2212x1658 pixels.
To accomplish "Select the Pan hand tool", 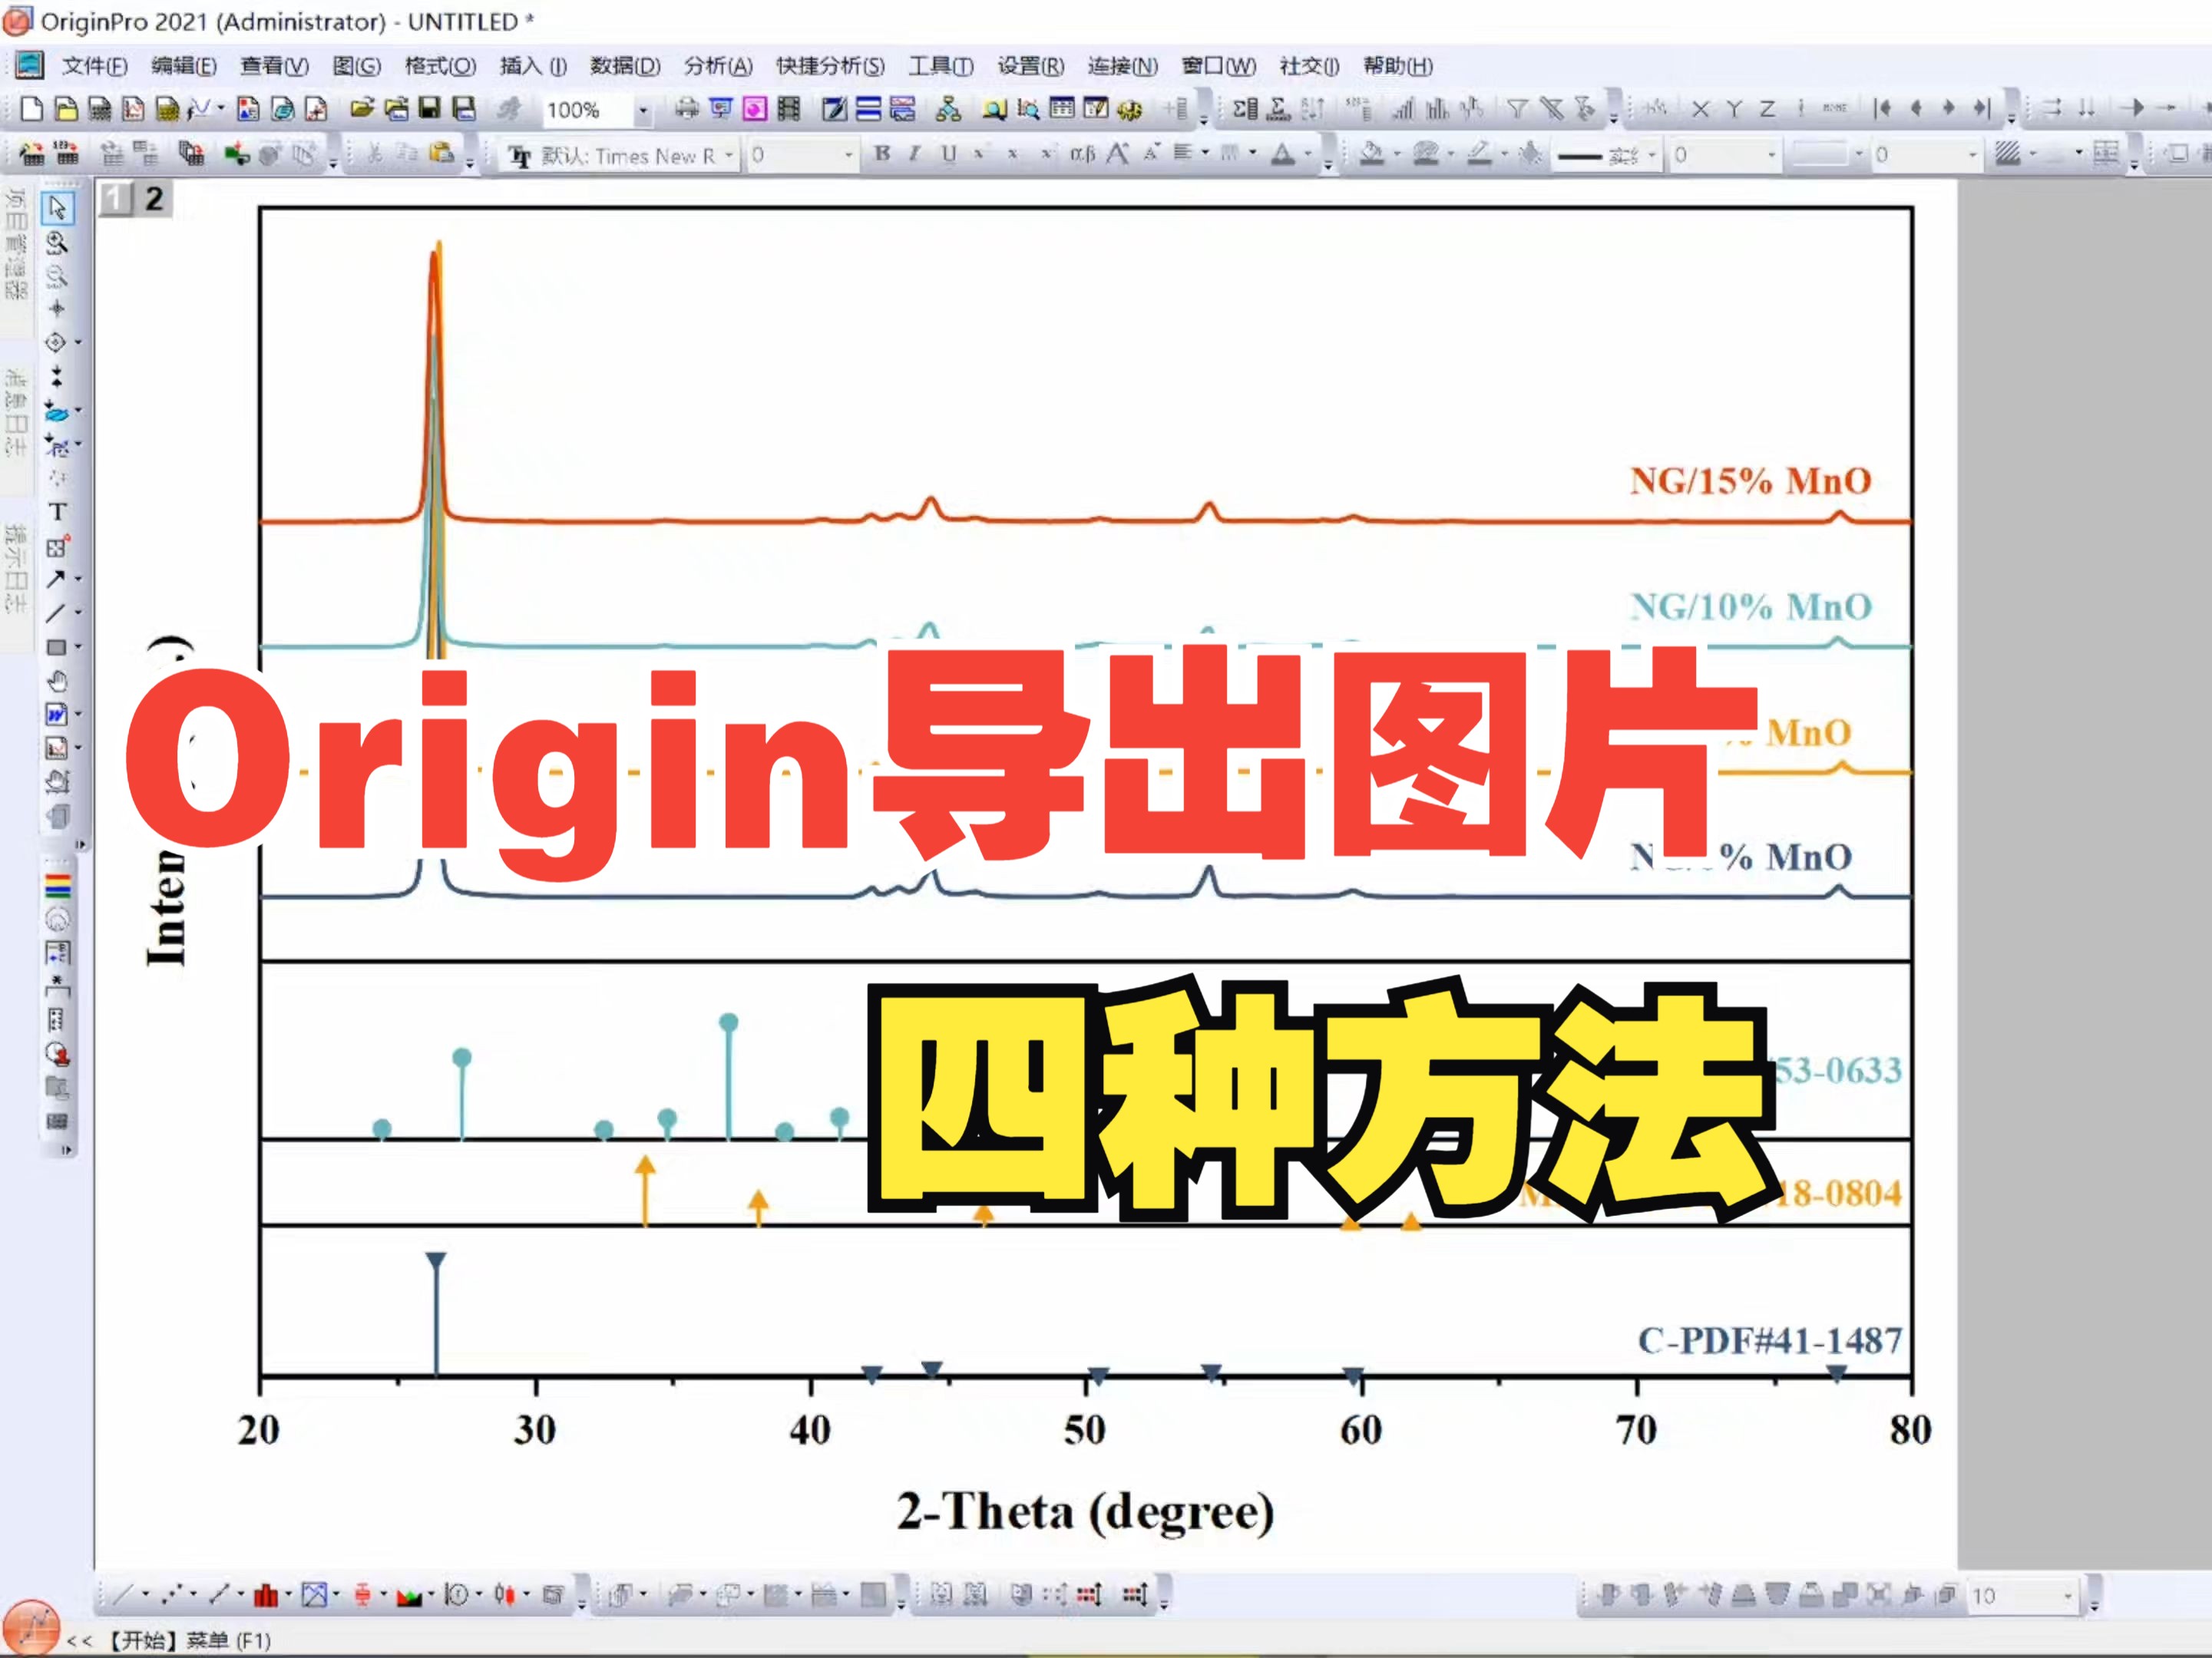I will pyautogui.click(x=57, y=681).
